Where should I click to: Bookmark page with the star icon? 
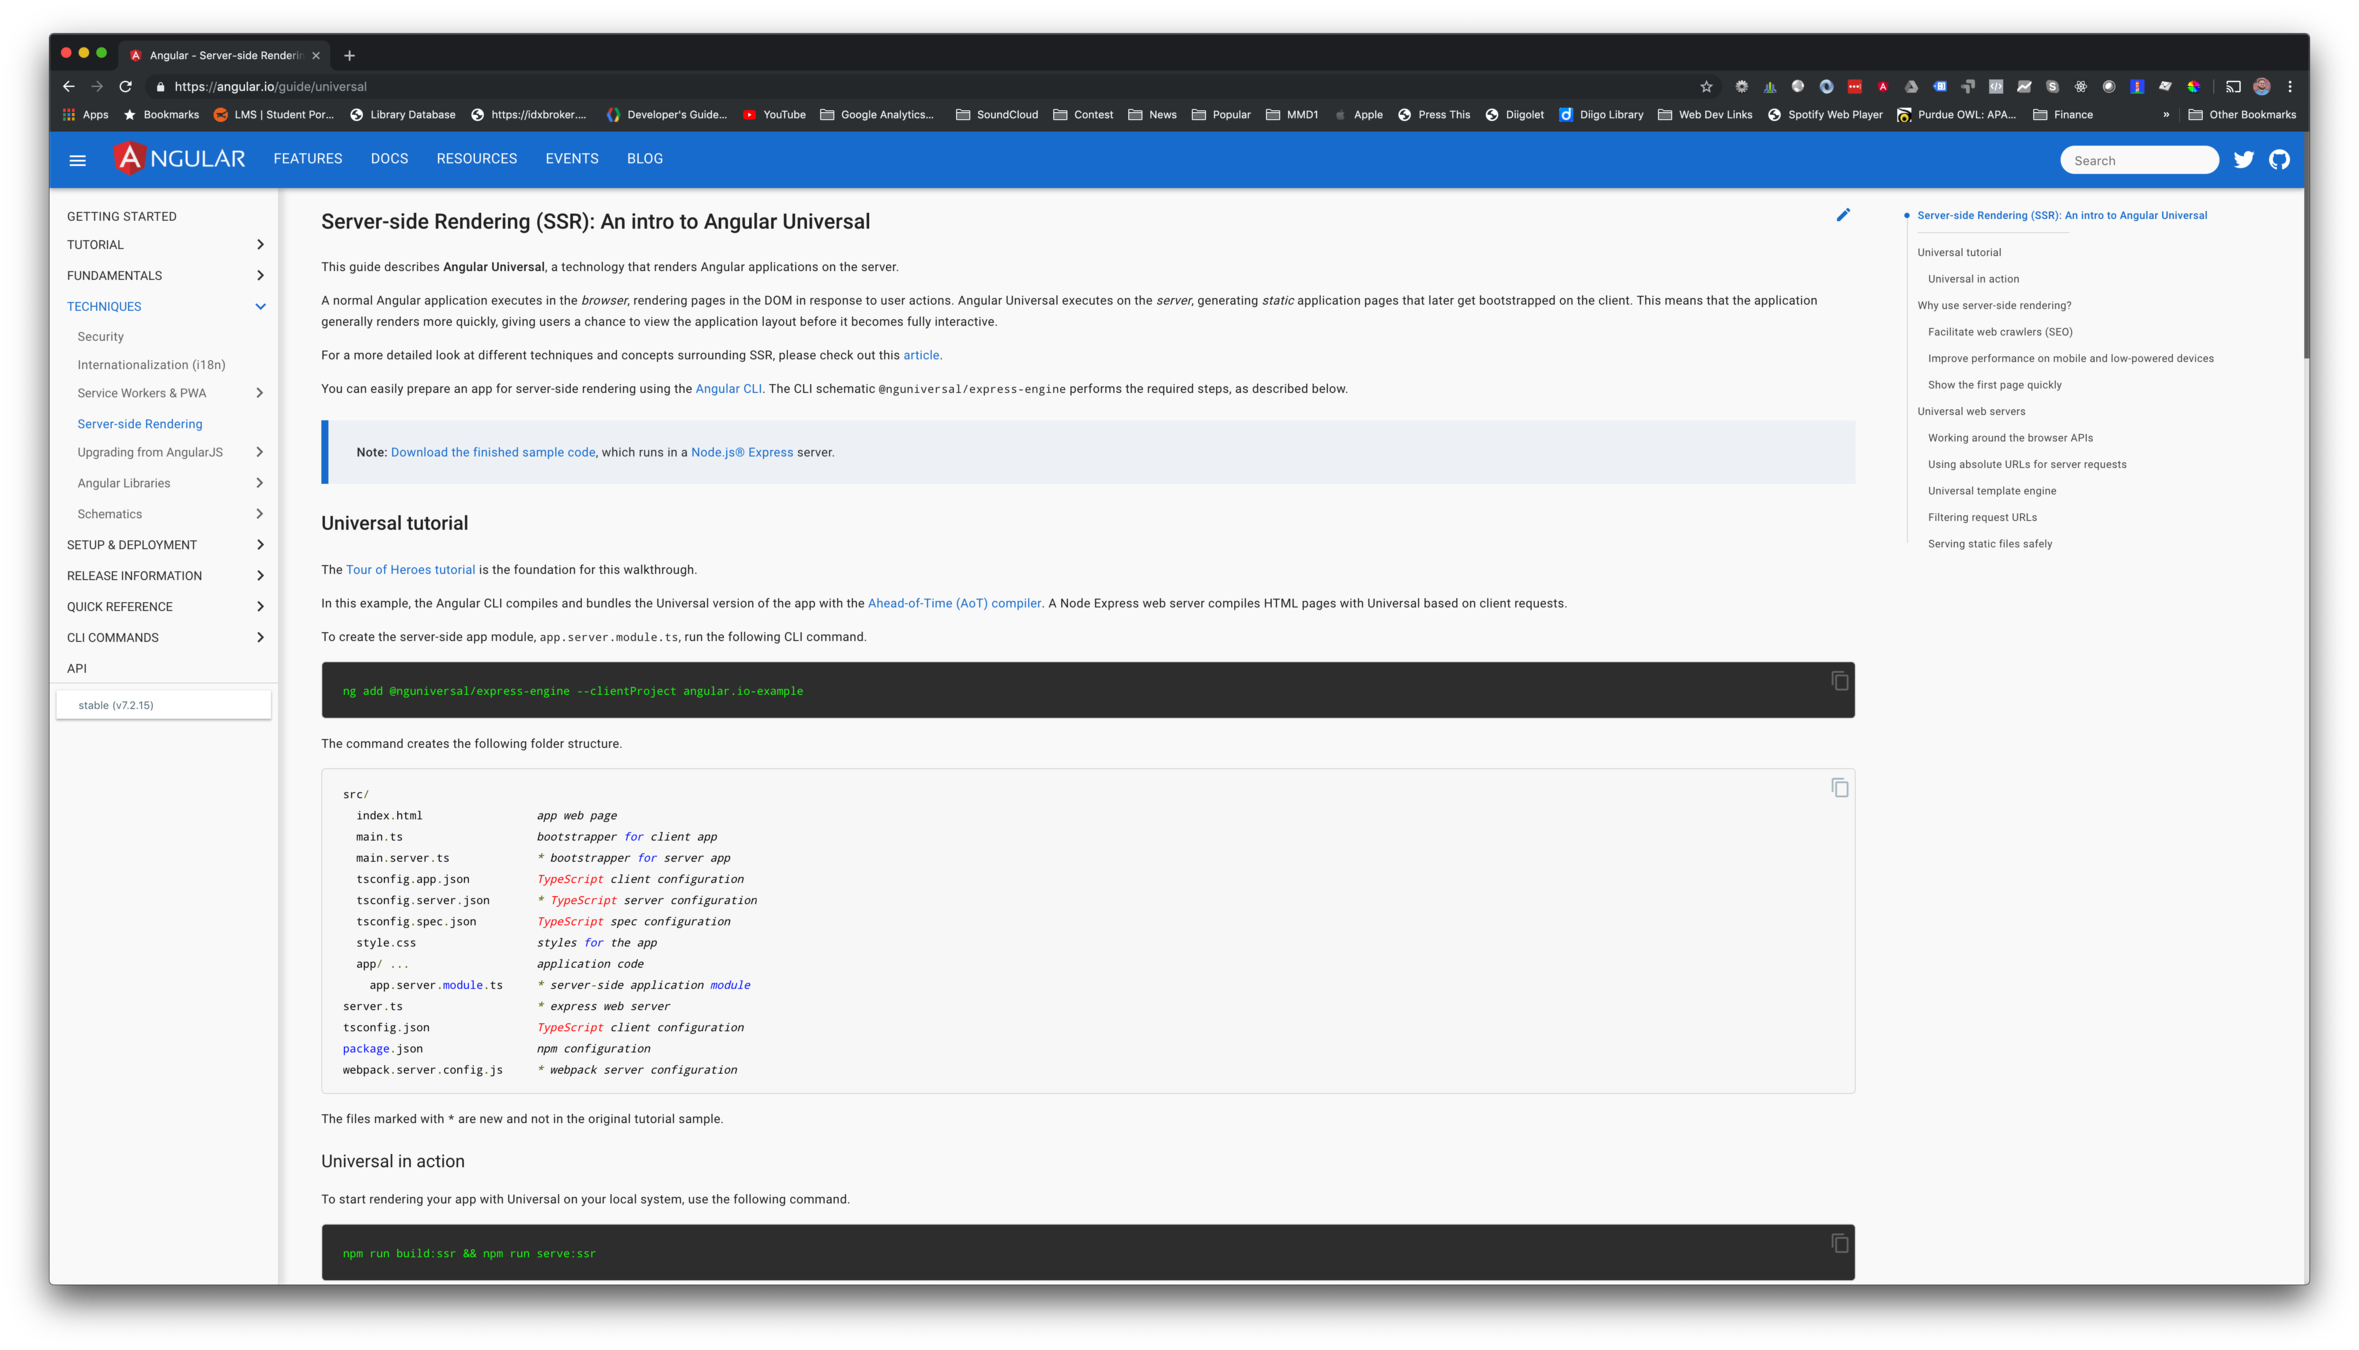click(1706, 87)
